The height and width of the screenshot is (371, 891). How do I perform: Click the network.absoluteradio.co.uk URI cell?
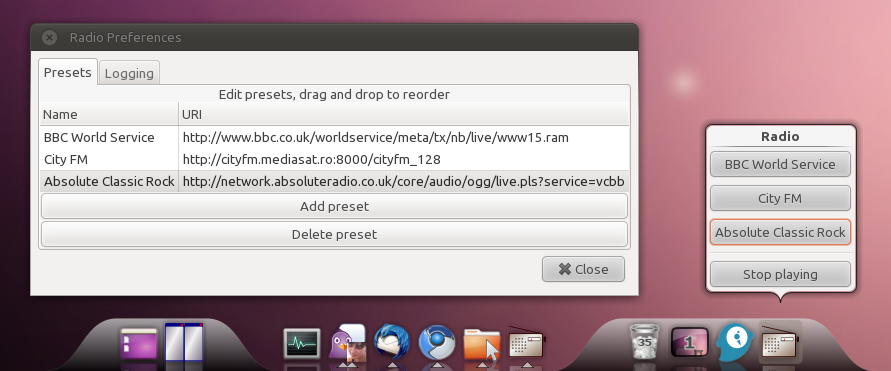click(404, 182)
